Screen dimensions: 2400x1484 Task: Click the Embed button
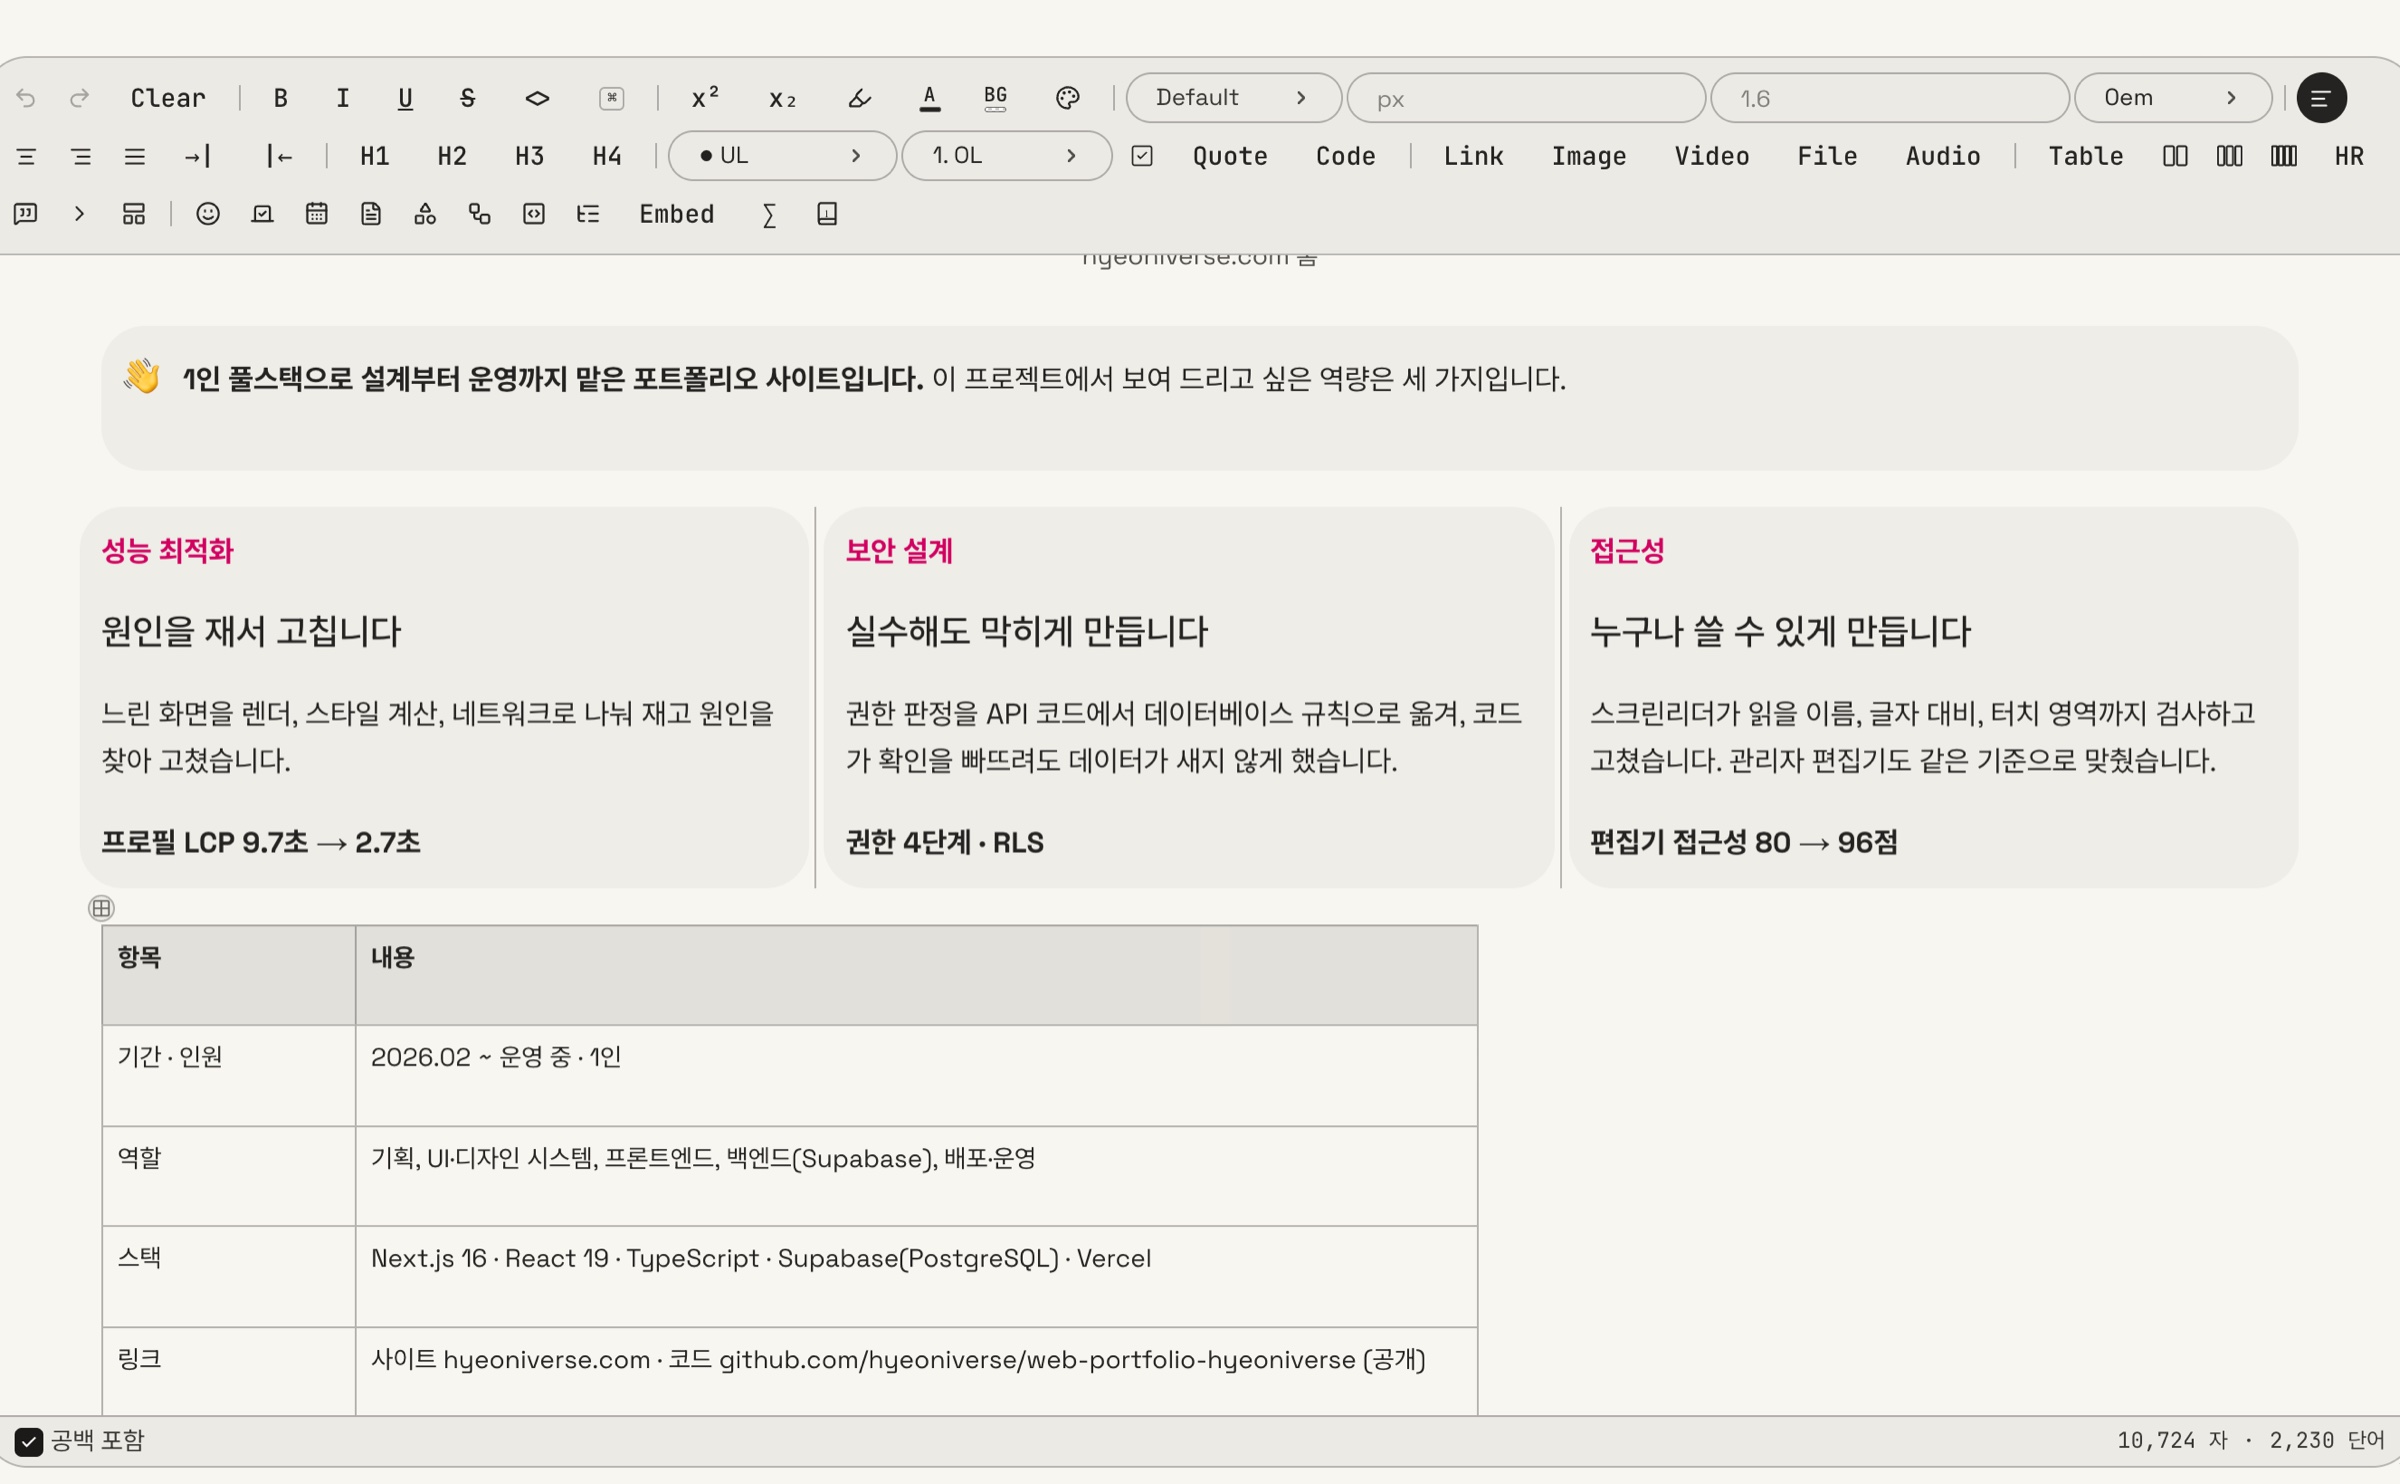tap(676, 214)
